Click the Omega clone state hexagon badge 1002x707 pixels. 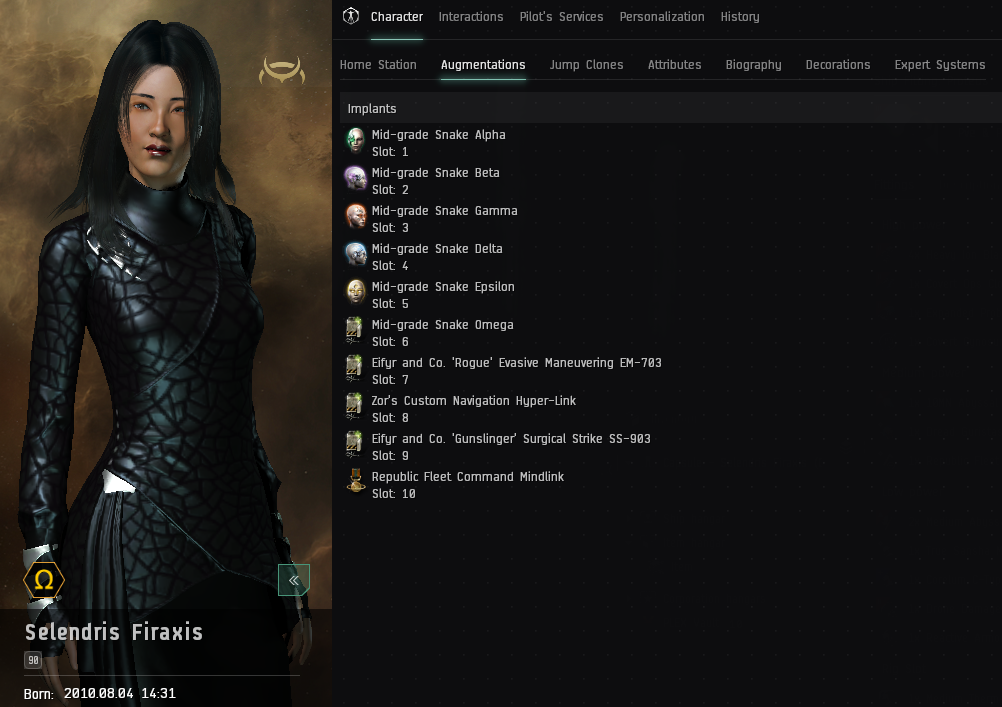pyautogui.click(x=43, y=580)
